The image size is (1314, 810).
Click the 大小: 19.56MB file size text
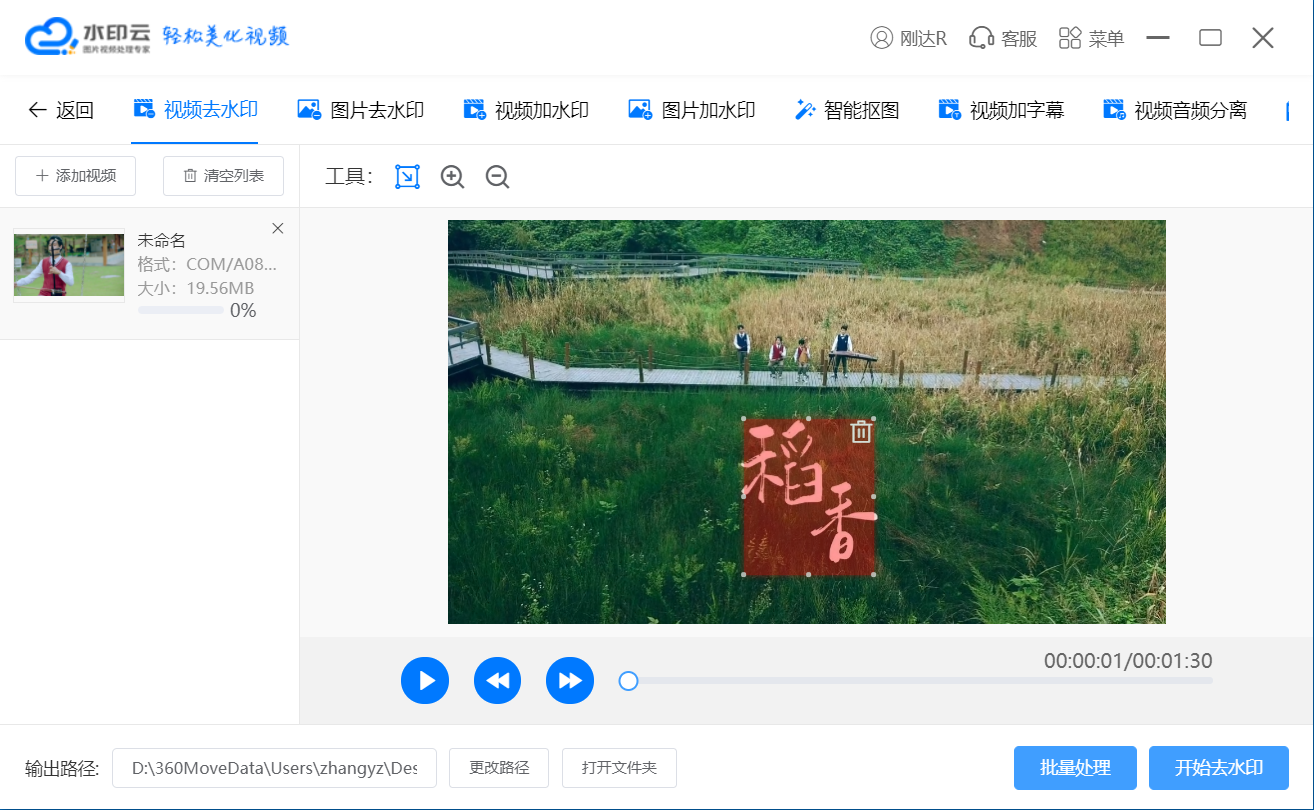click(196, 288)
